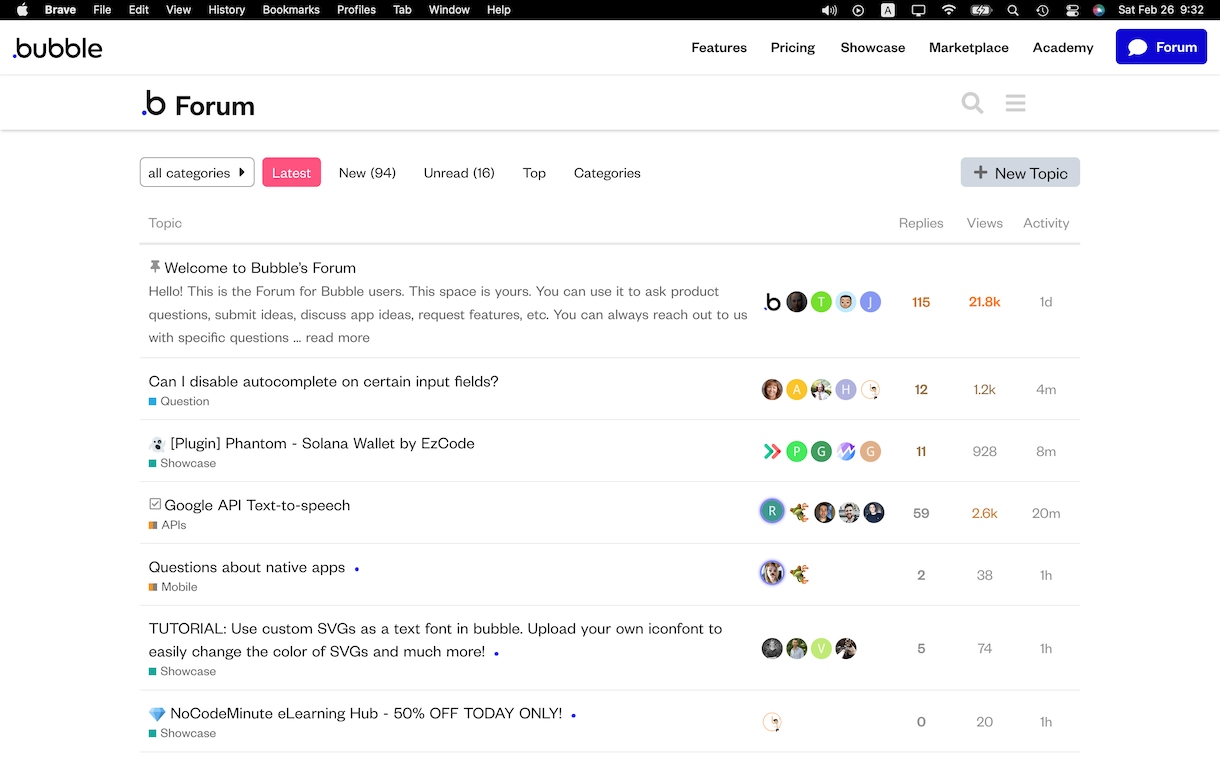Open the Profiles menu in the menu bar

tap(356, 10)
